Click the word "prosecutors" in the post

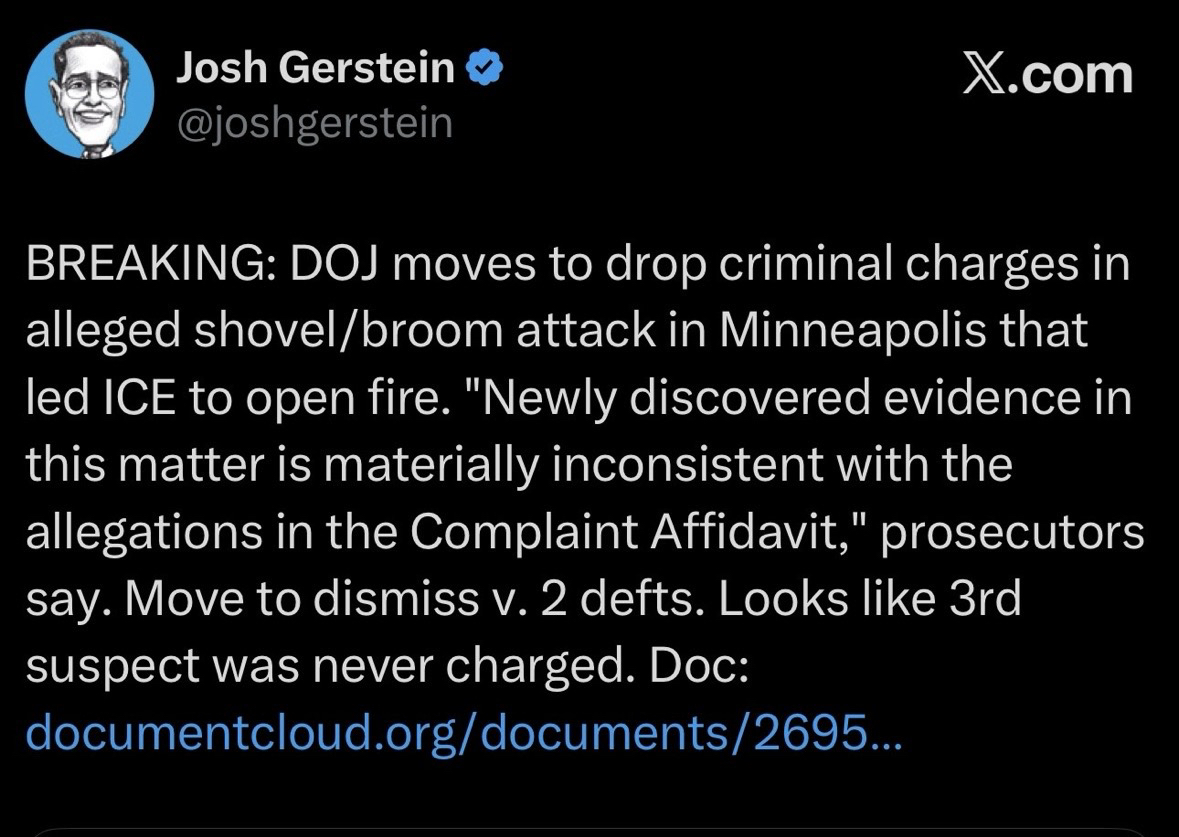point(1012,533)
